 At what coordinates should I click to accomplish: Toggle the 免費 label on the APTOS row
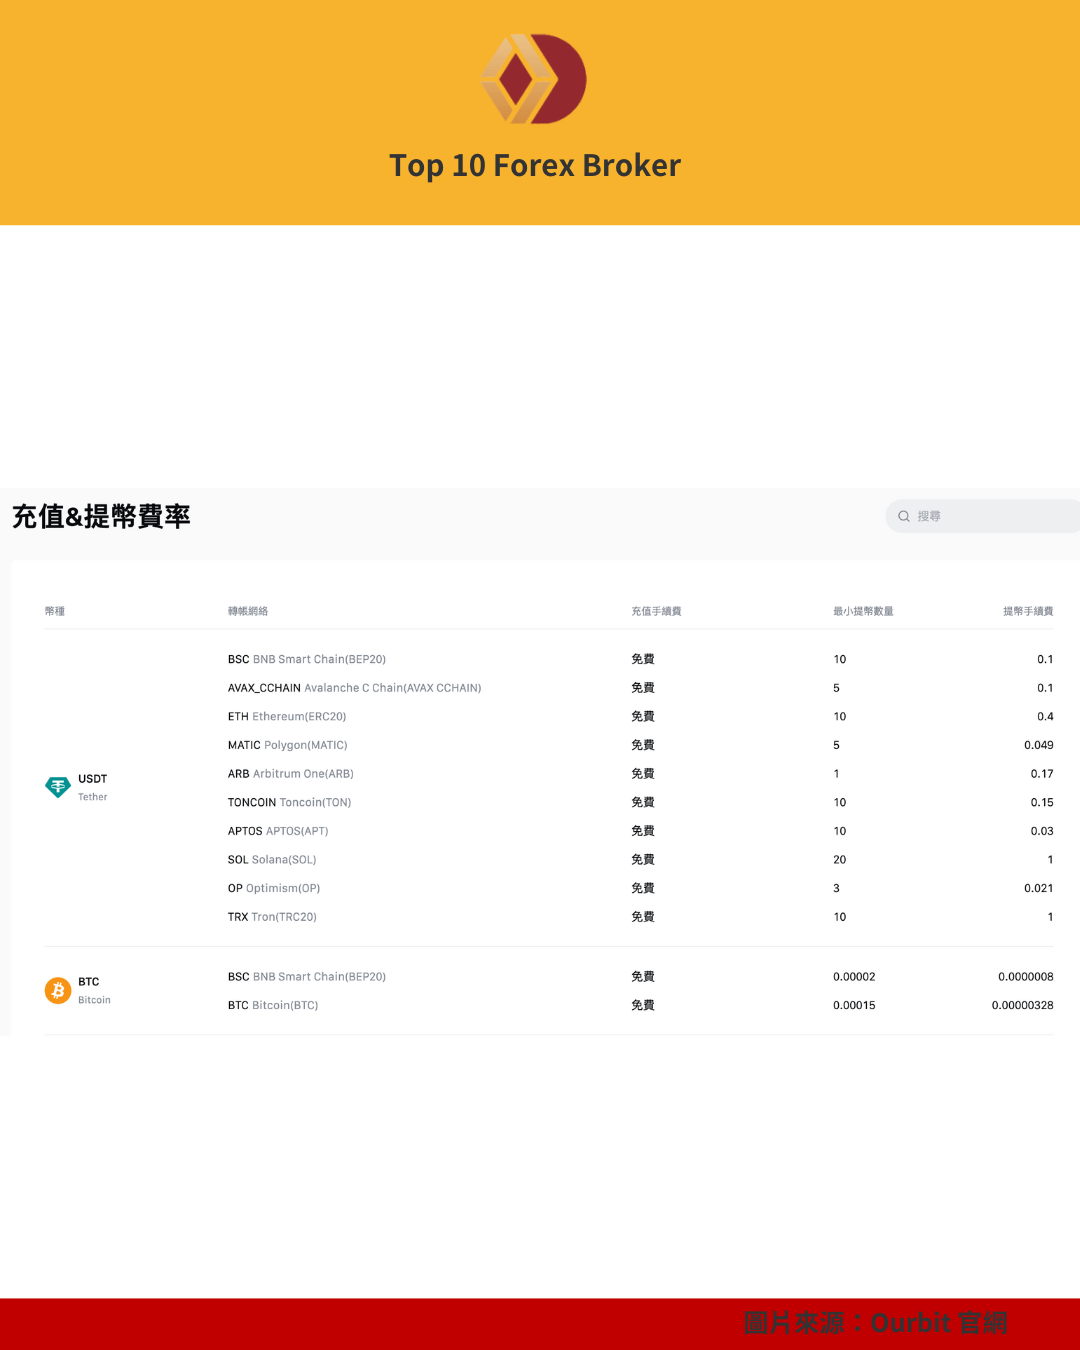coord(643,831)
